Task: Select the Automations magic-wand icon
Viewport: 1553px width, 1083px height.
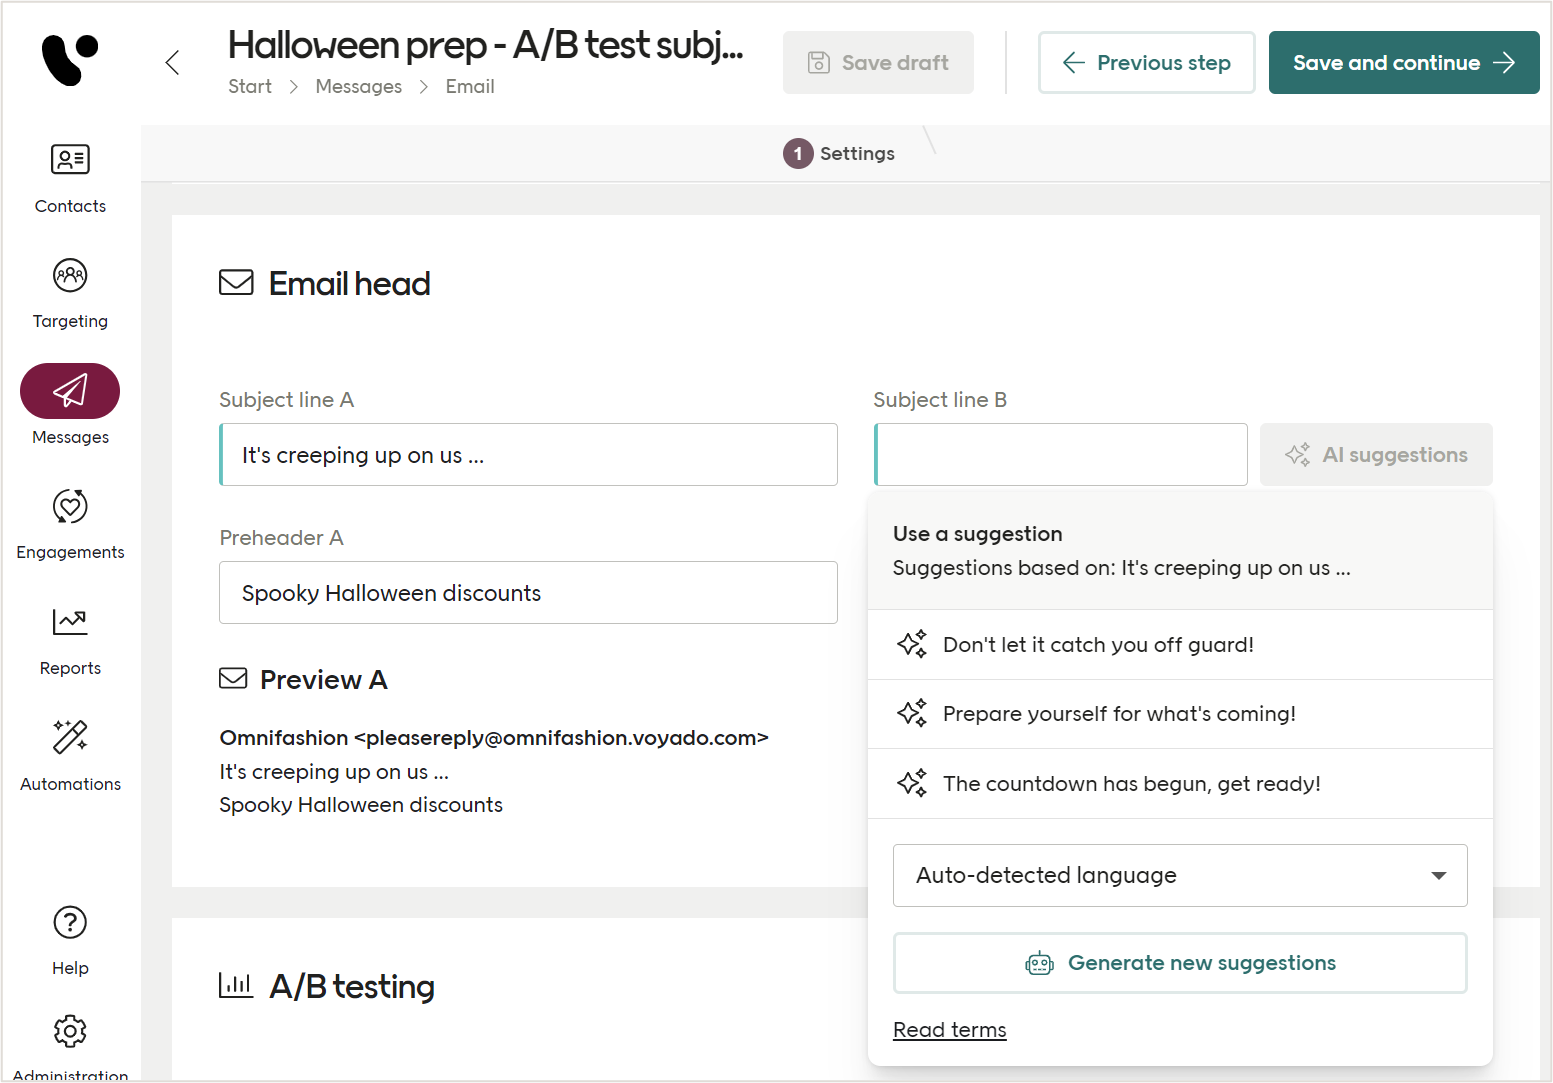Action: coord(70,755)
